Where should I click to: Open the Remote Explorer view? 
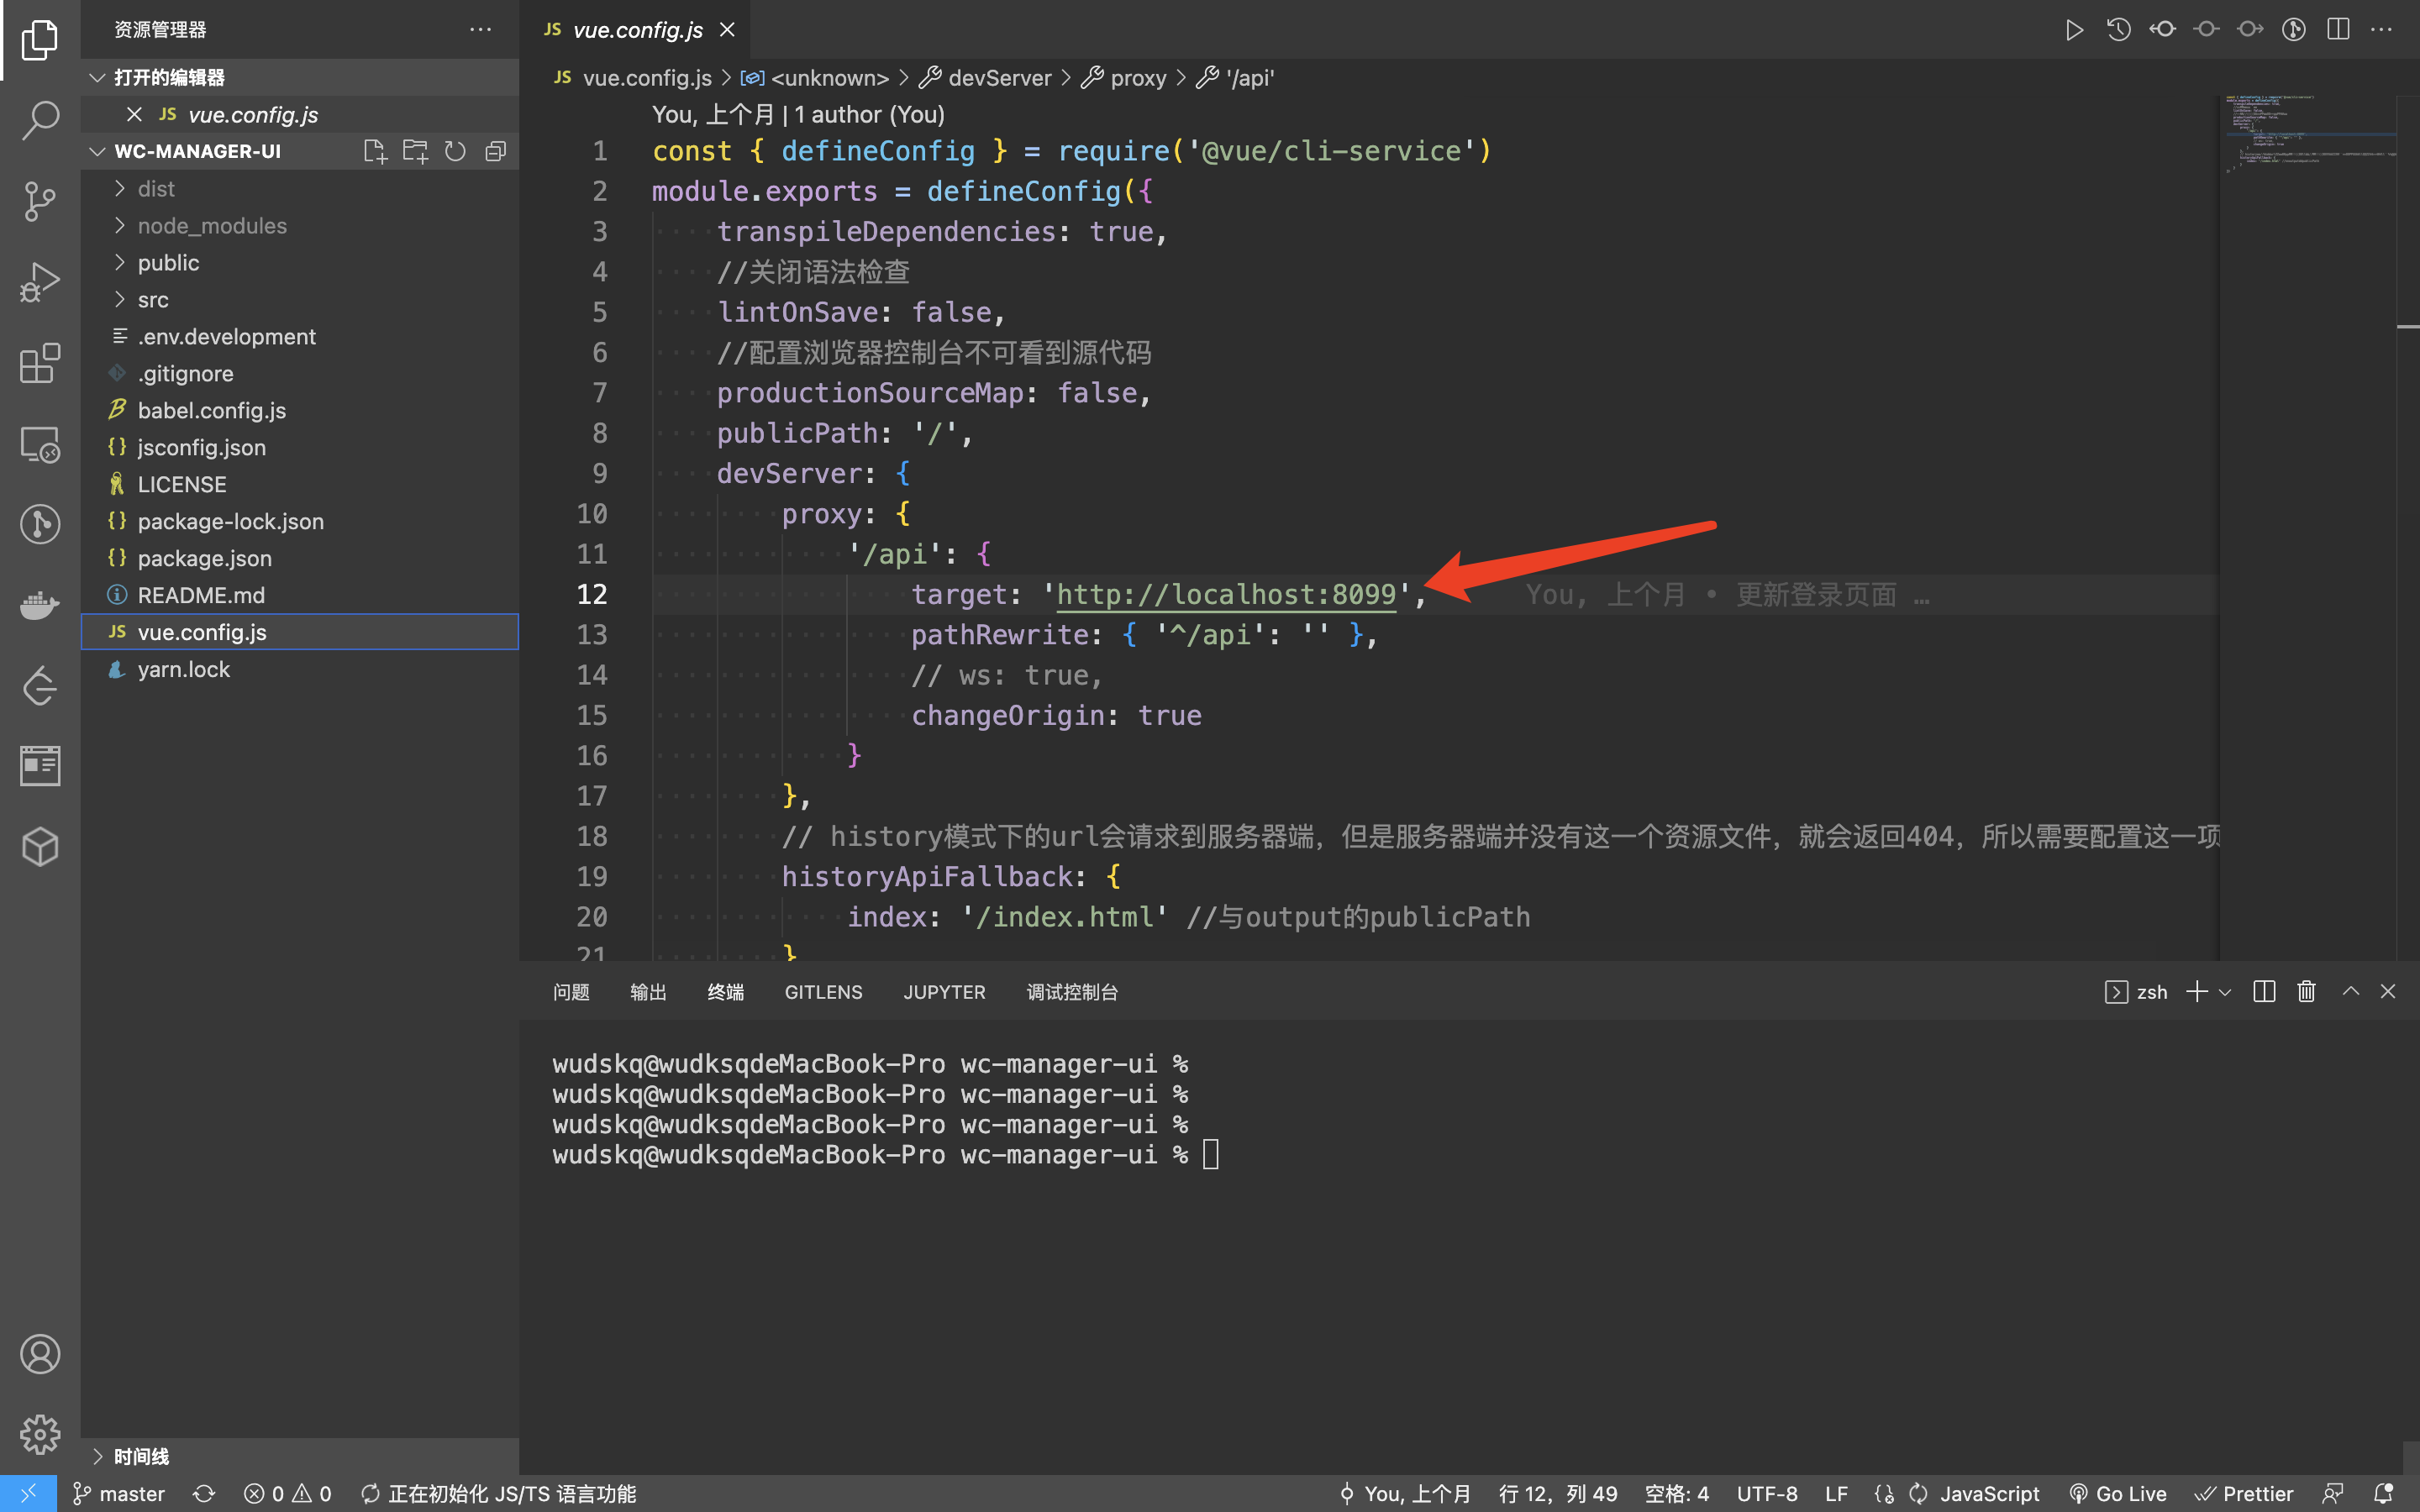(x=40, y=444)
